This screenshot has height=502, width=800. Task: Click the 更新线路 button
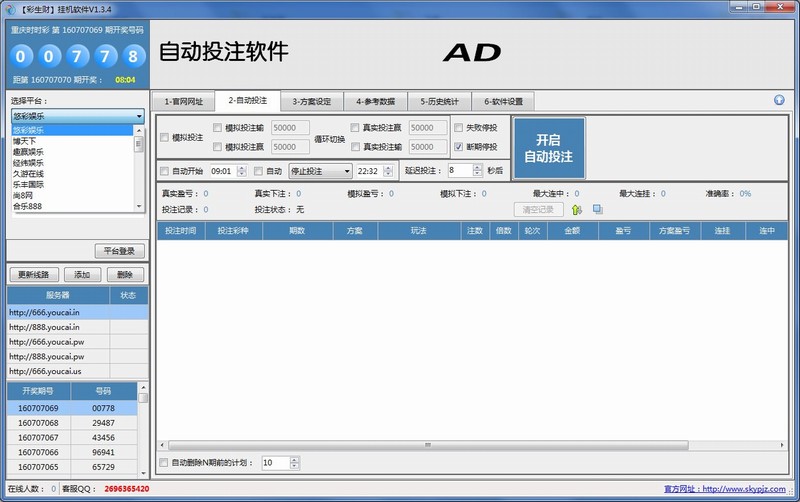pyautogui.click(x=33, y=274)
